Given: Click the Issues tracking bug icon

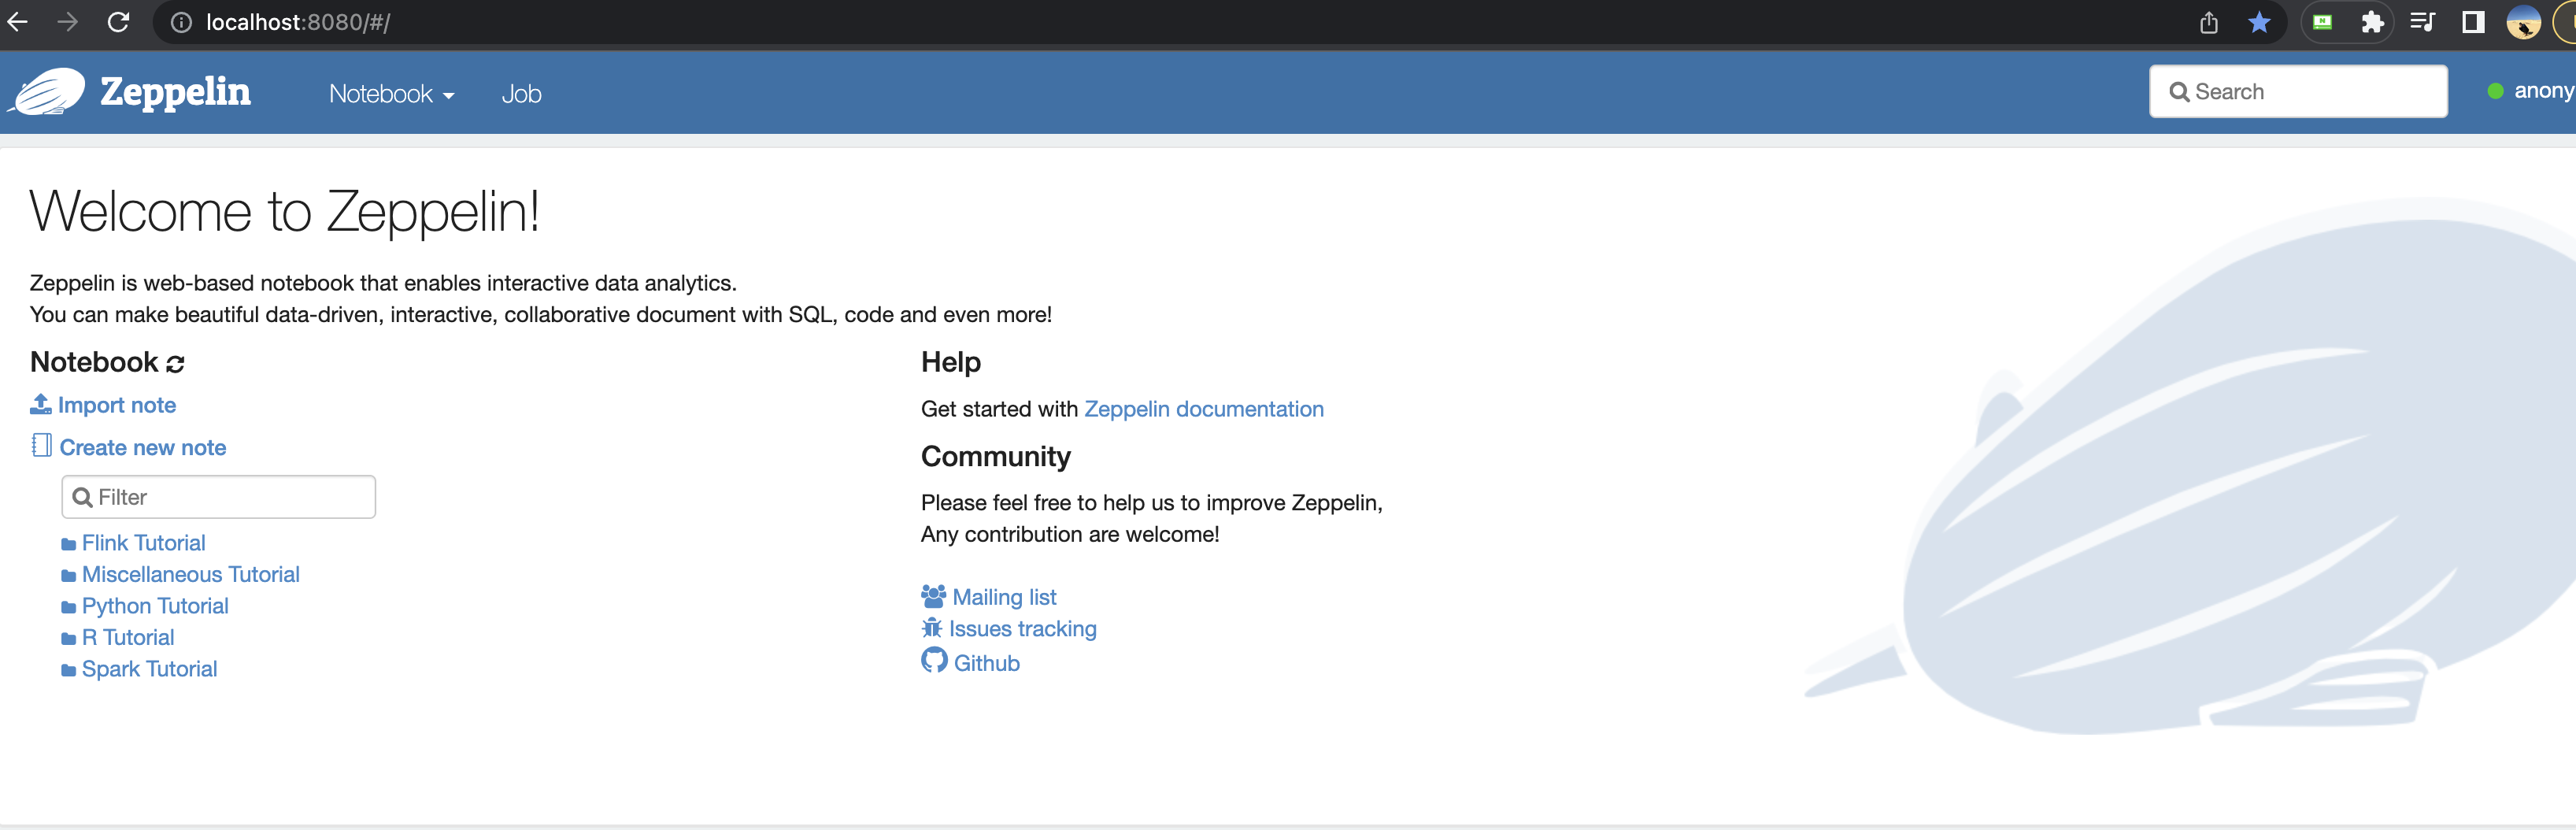Looking at the screenshot, I should click(x=932, y=628).
